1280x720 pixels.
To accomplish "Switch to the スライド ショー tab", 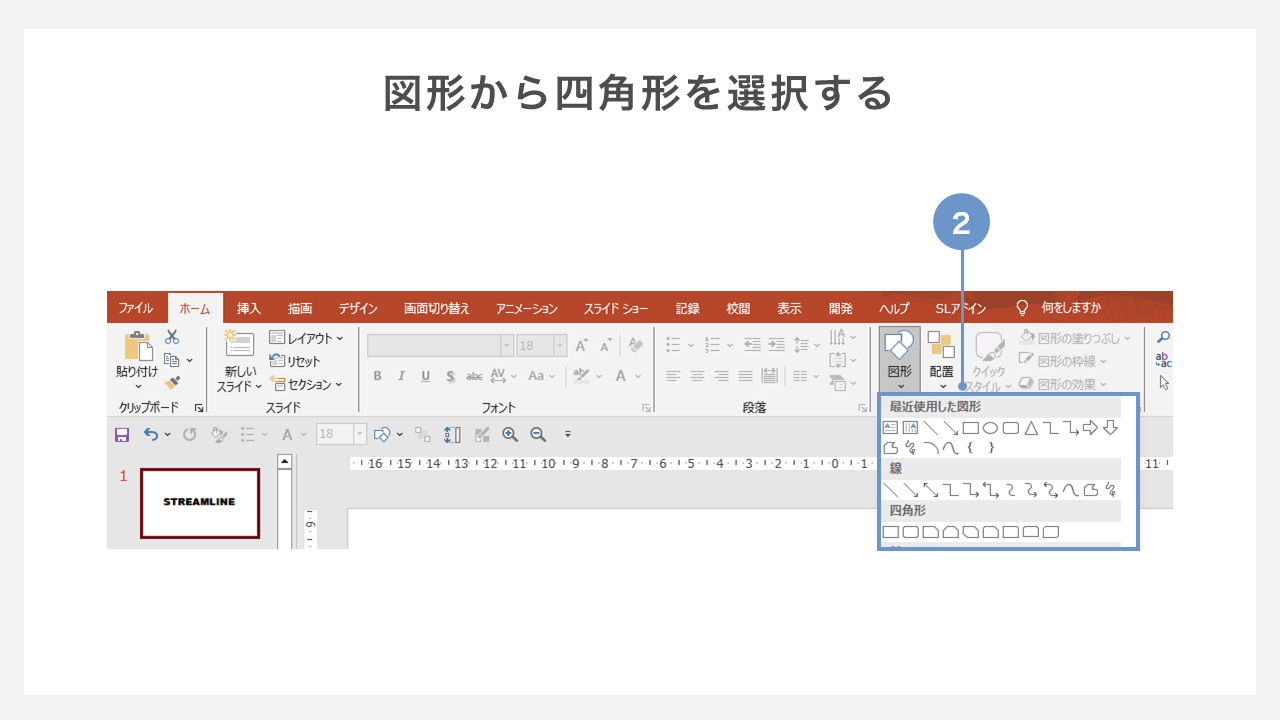I will 616,308.
